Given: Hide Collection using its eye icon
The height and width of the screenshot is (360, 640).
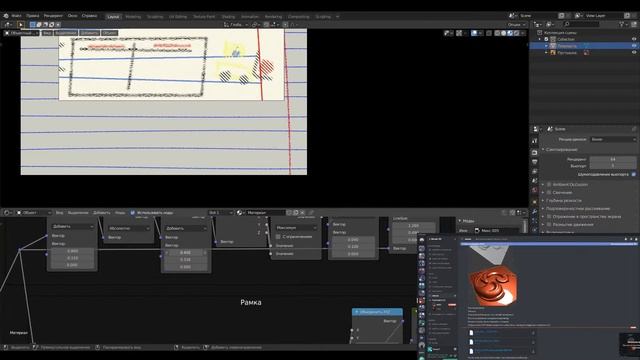Looking at the screenshot, I should (x=634, y=39).
